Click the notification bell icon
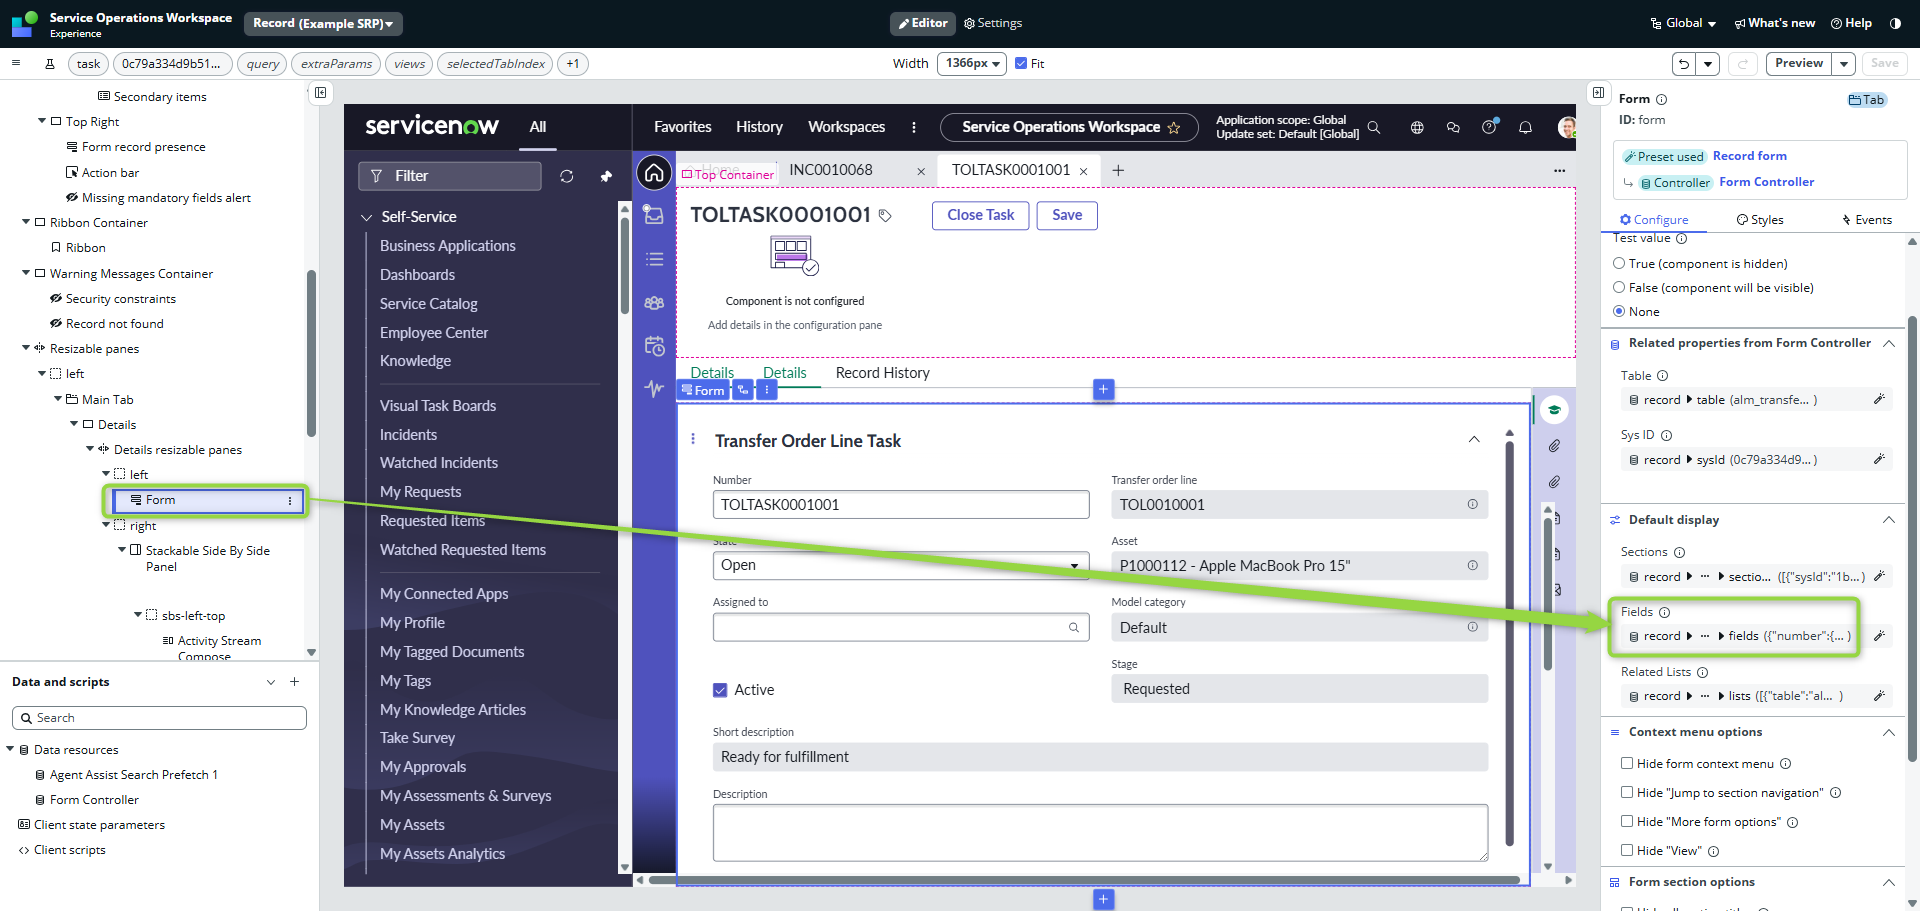Image resolution: width=1920 pixels, height=911 pixels. coord(1525,128)
